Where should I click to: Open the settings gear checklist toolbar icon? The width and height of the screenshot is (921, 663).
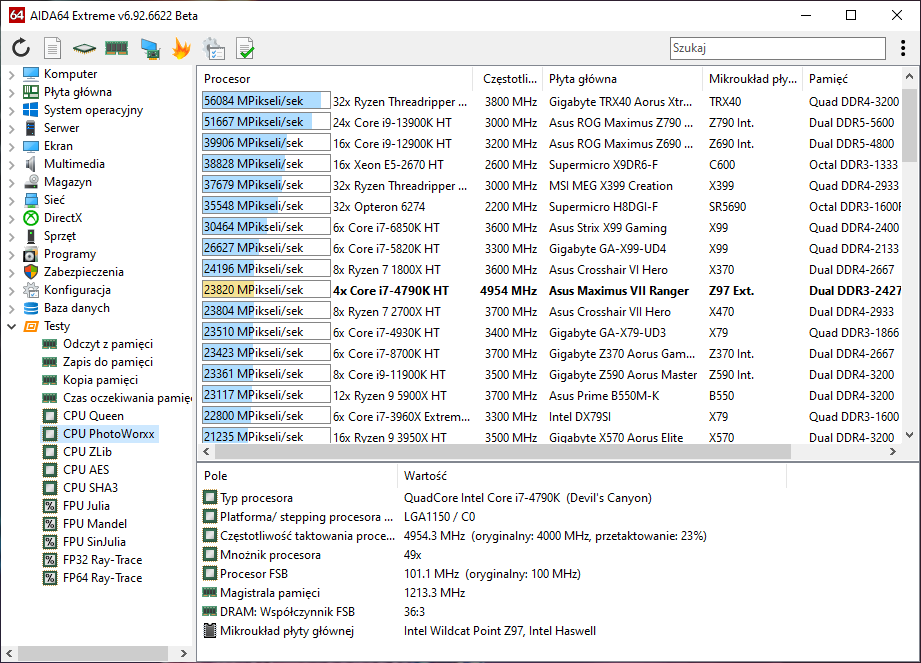click(x=213, y=48)
